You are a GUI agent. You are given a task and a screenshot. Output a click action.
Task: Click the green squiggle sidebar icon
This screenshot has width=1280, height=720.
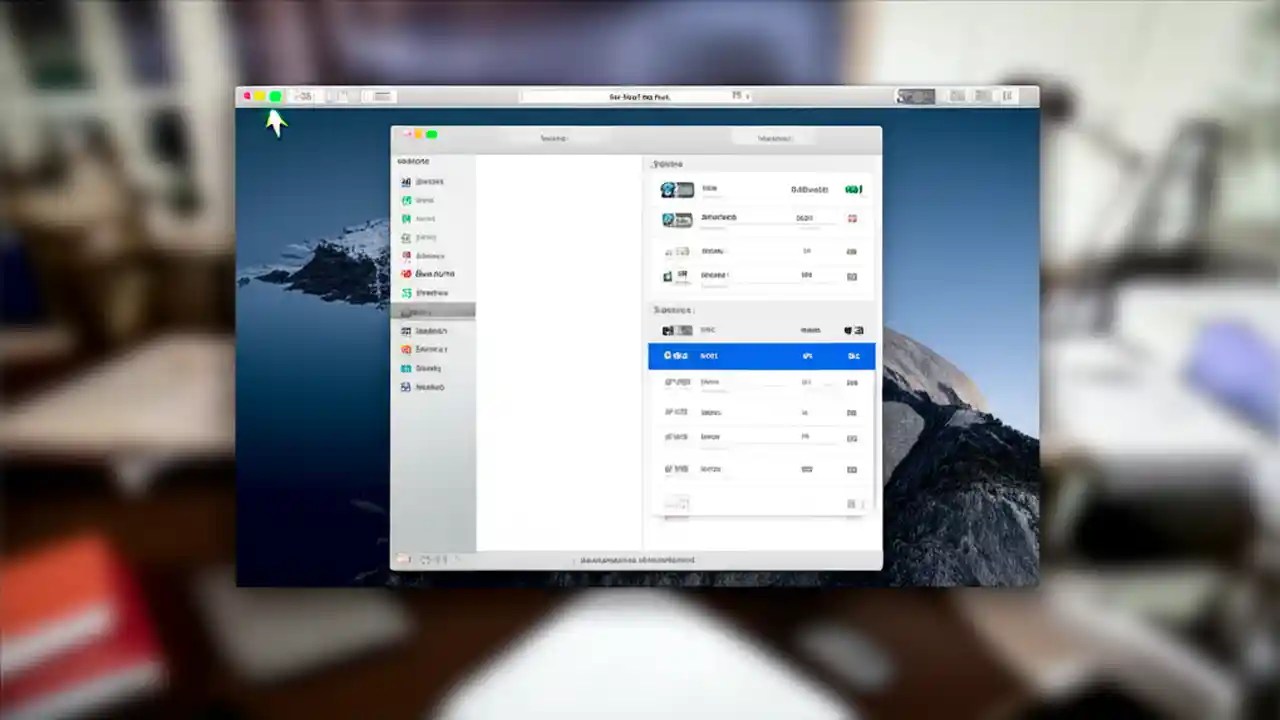point(406,293)
